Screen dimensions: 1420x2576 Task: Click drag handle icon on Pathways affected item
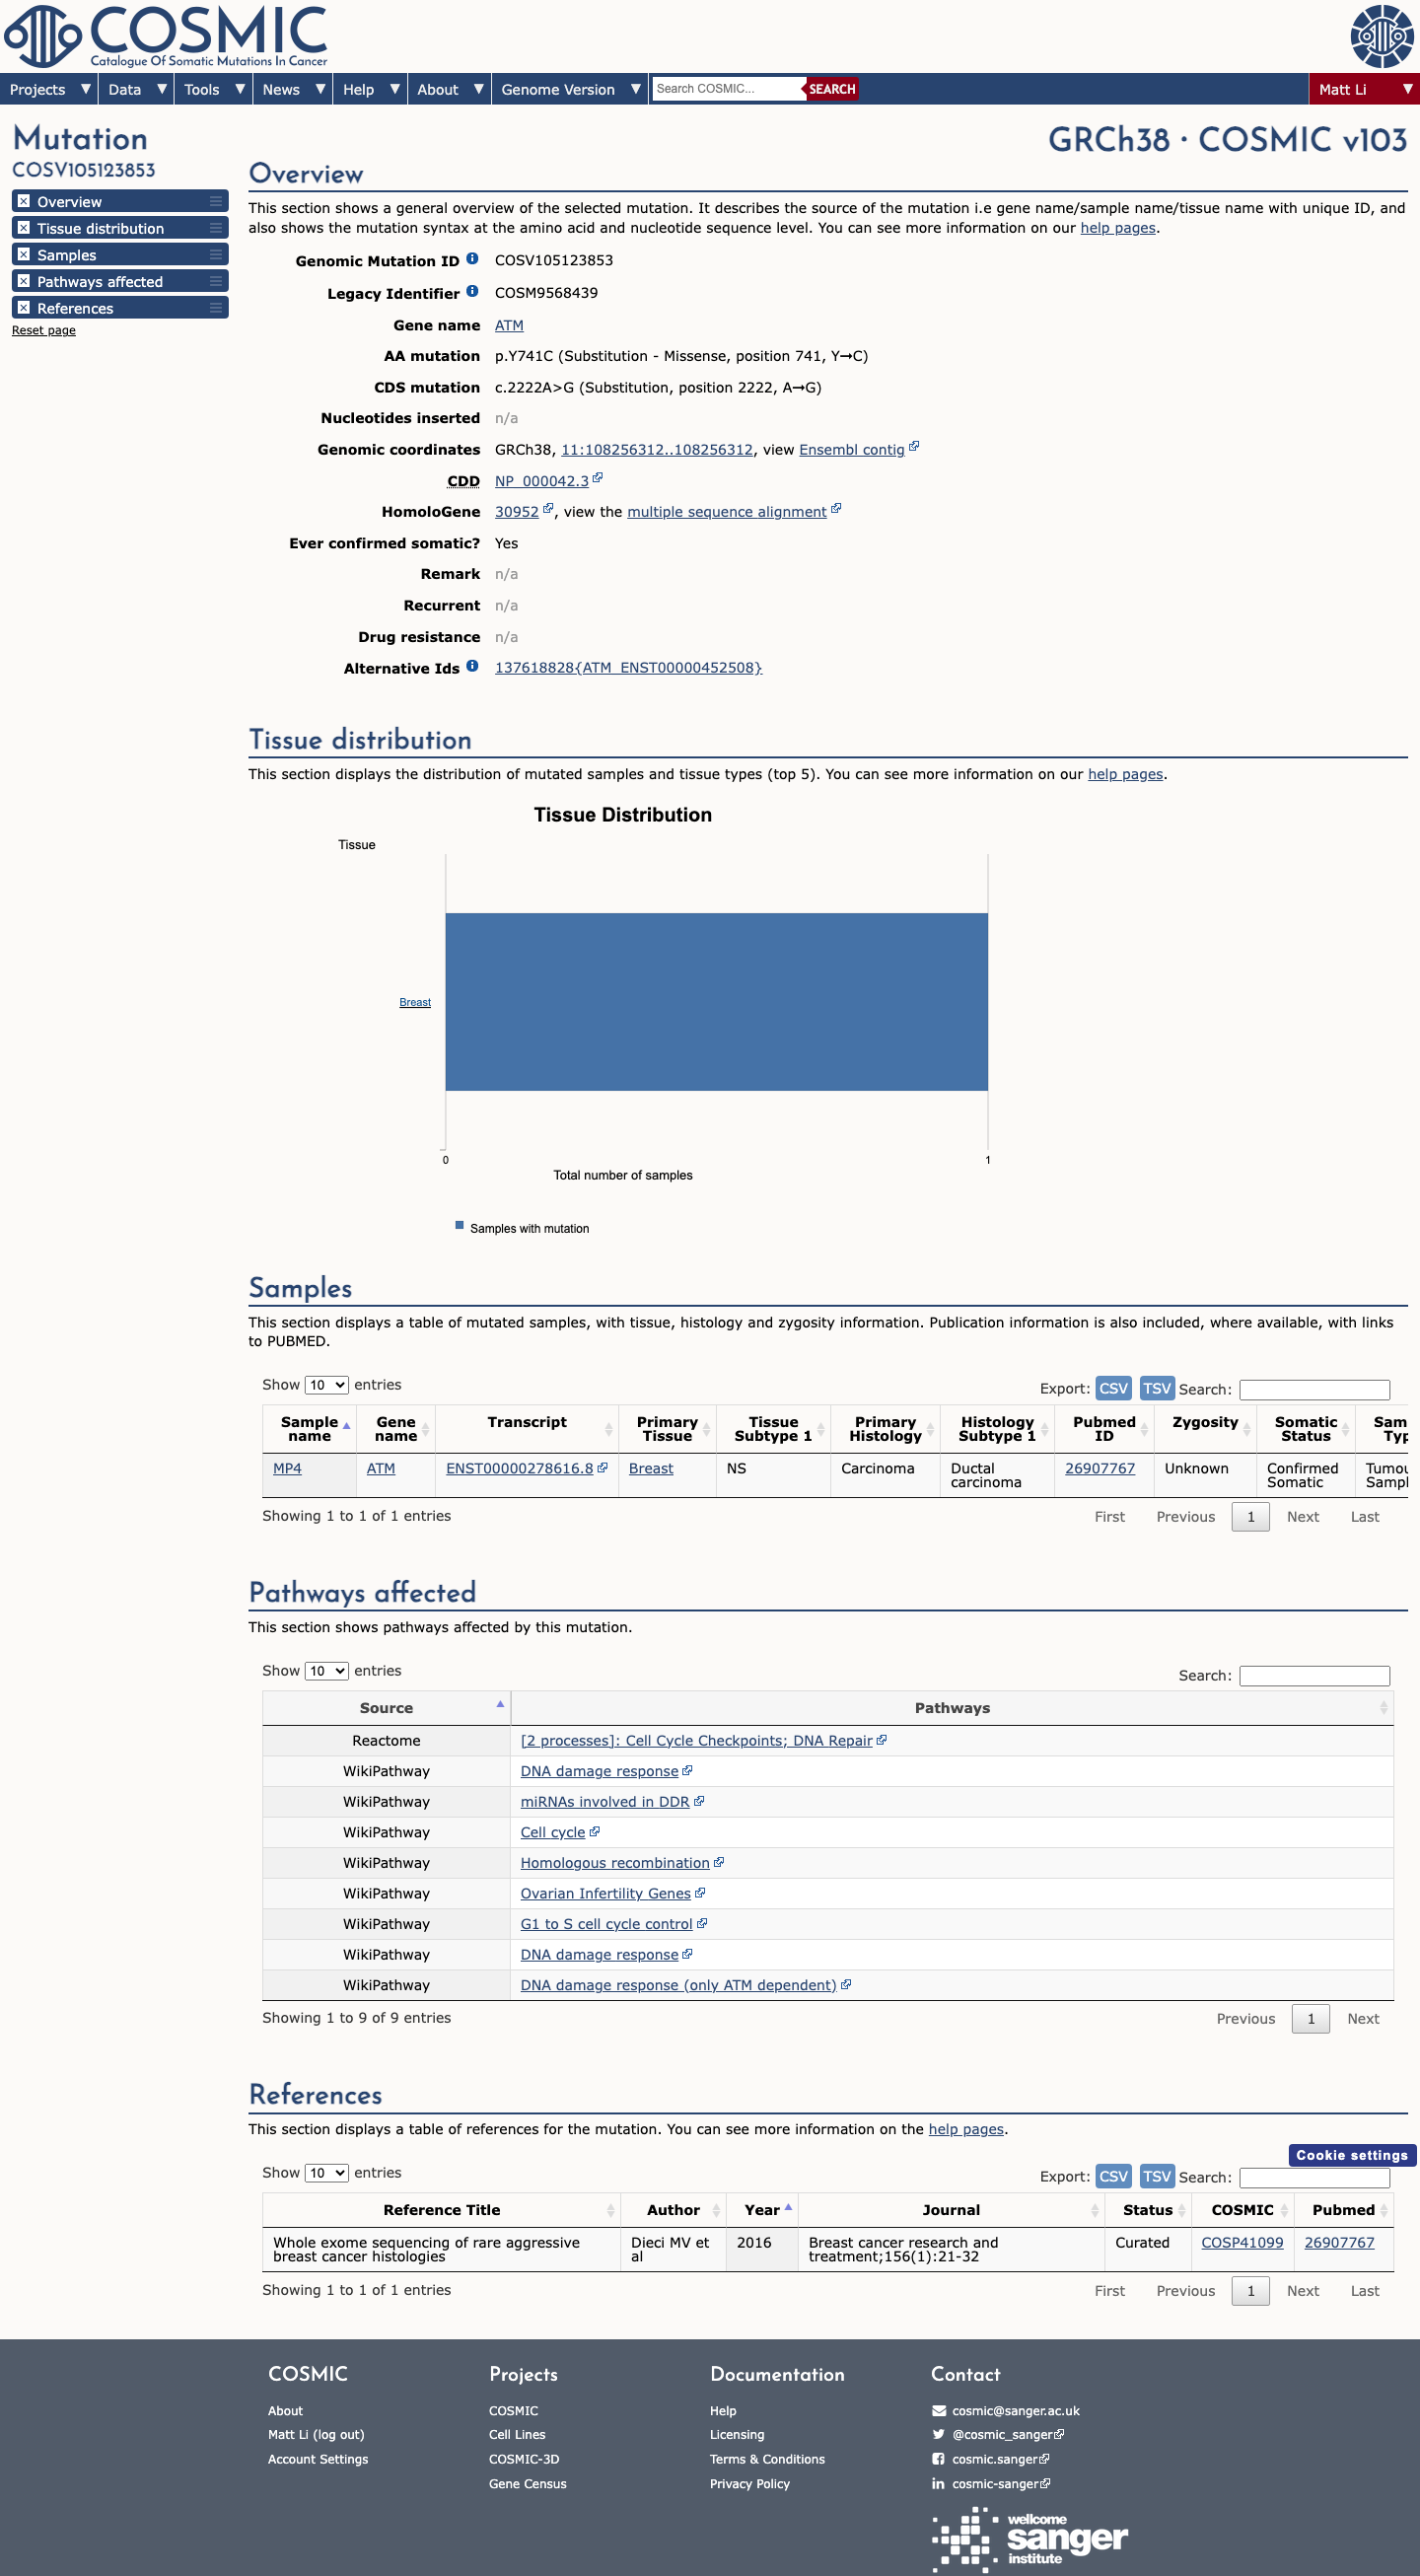[x=216, y=282]
